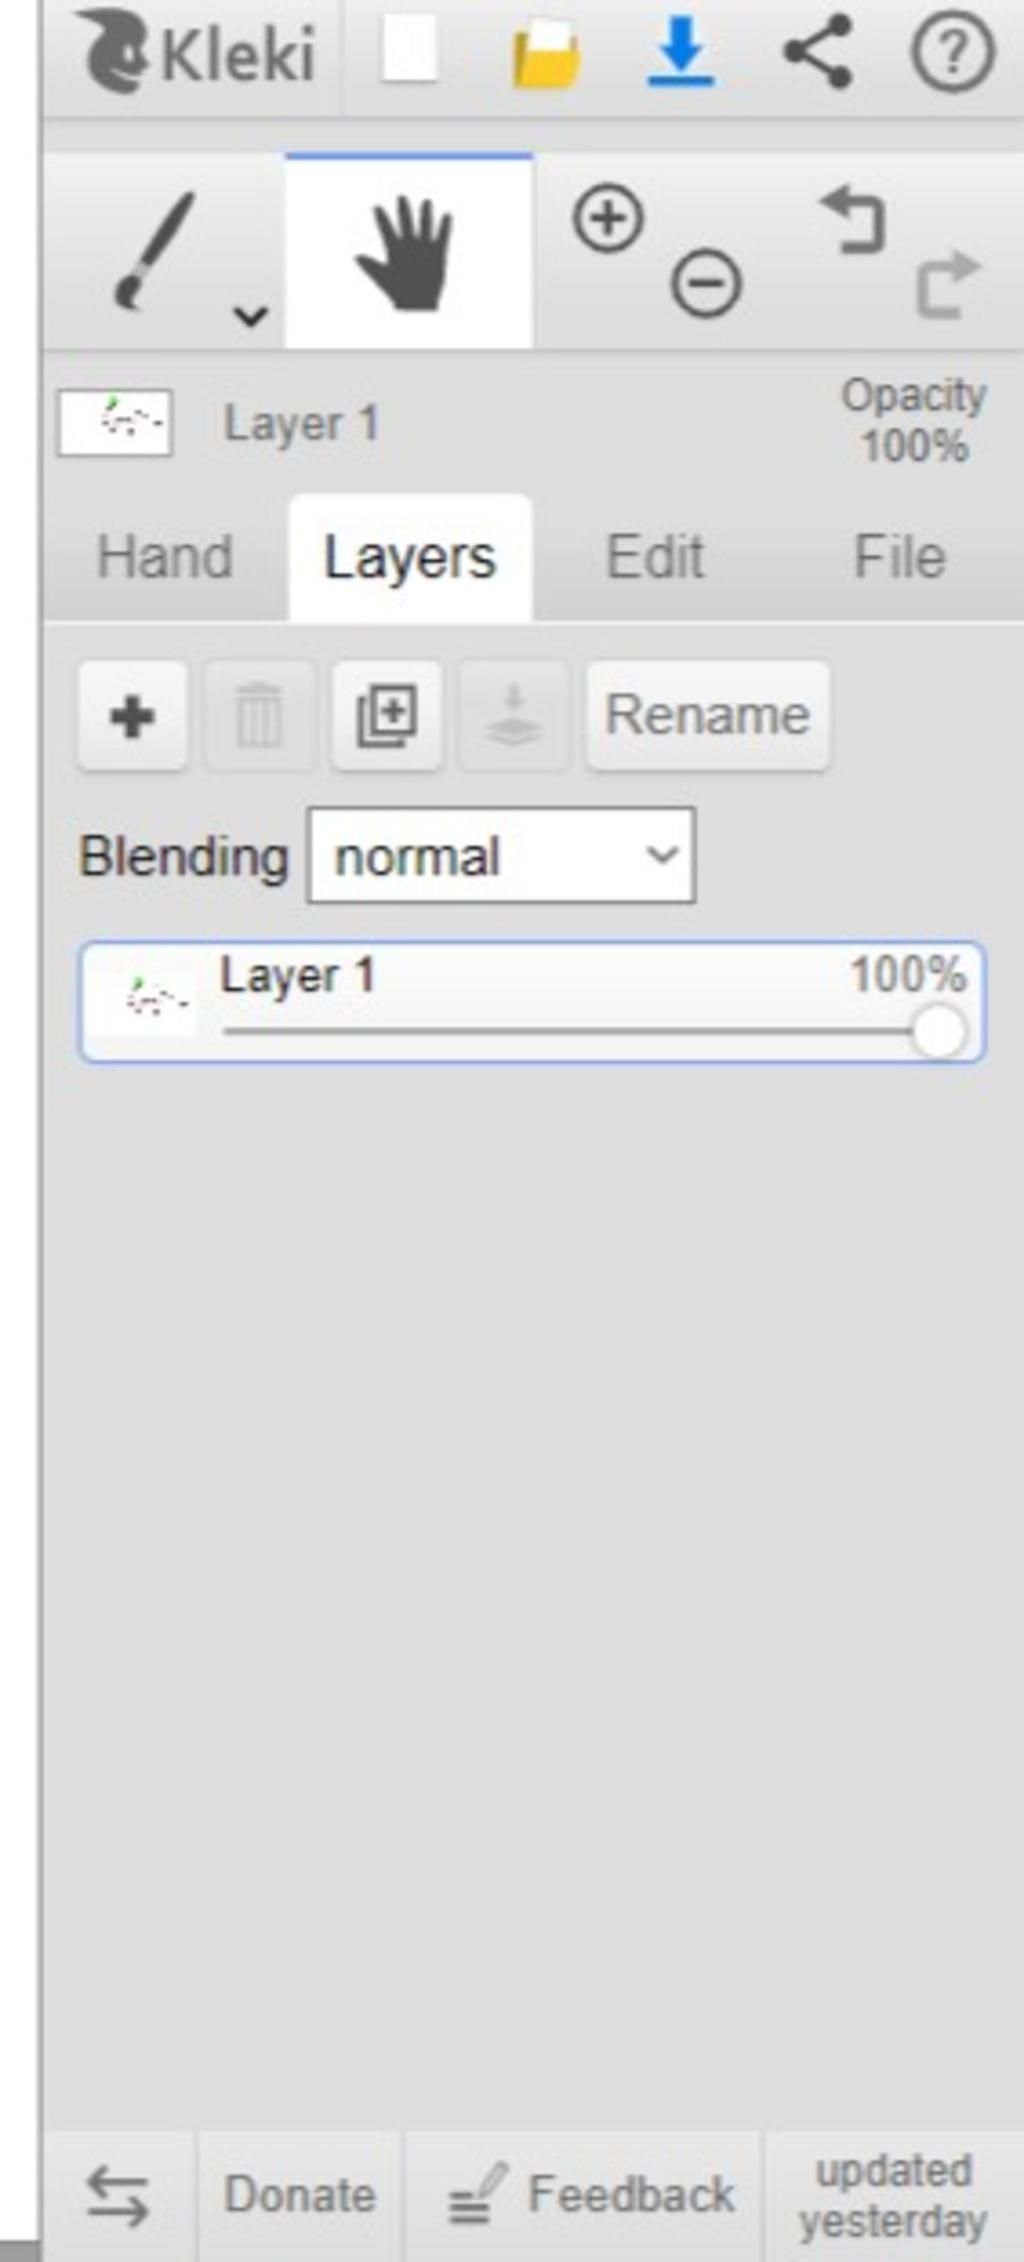Select the Brush tool
This screenshot has height=2262, width=1024.
click(155, 252)
